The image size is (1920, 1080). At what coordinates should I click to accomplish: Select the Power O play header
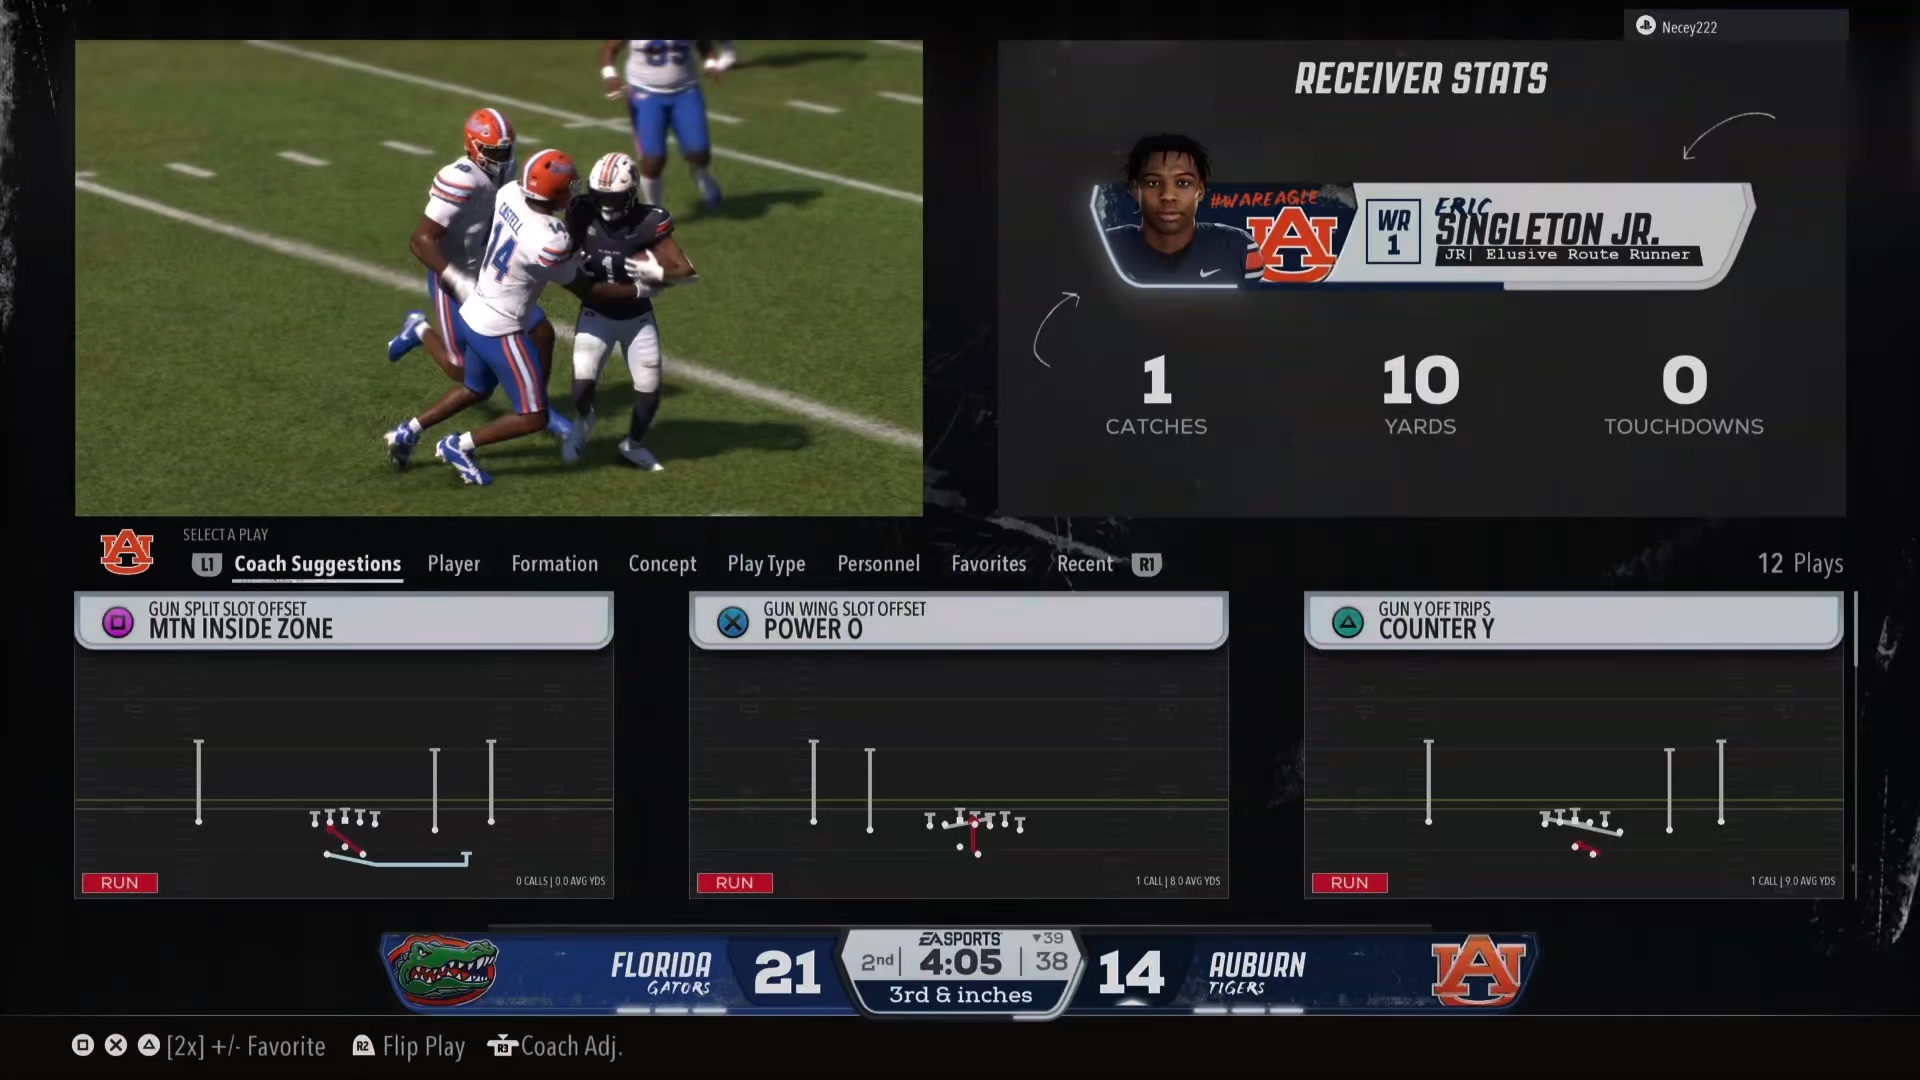click(959, 620)
